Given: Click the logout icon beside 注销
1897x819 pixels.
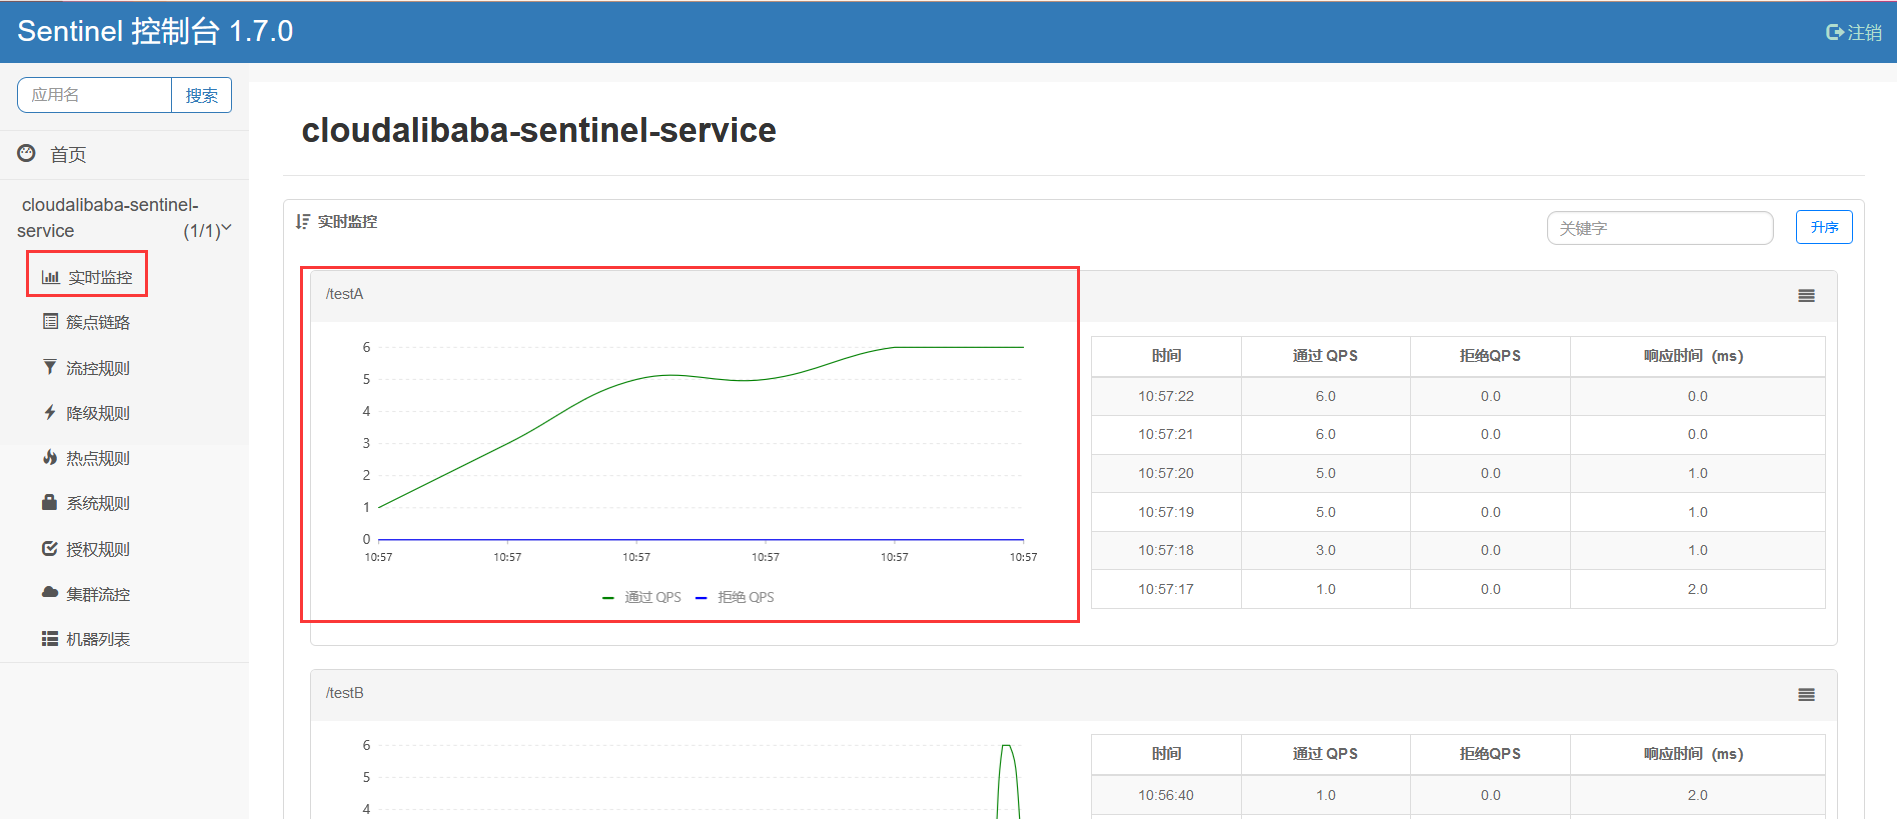Looking at the screenshot, I should [1834, 32].
